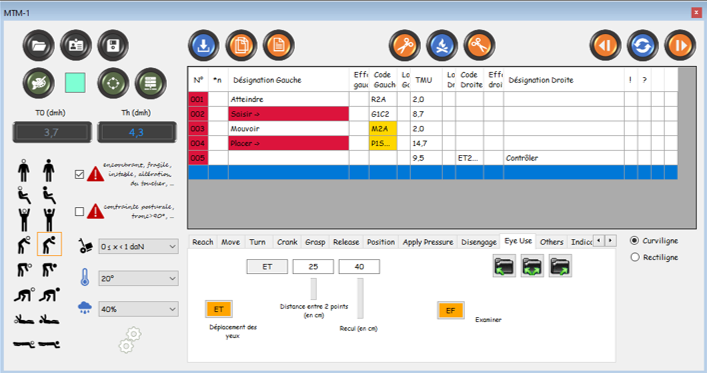Click the grey double gears icon
This screenshot has width=707, height=373.
pyautogui.click(x=130, y=340)
